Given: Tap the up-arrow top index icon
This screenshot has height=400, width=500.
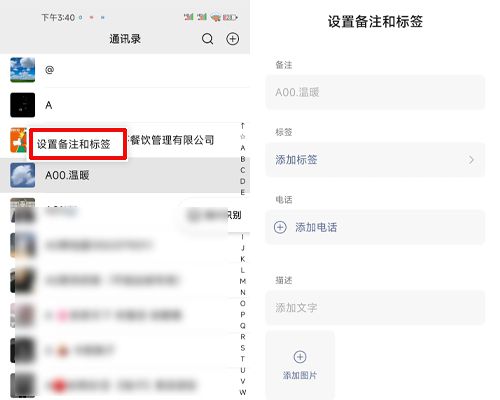Looking at the screenshot, I should click(x=243, y=126).
